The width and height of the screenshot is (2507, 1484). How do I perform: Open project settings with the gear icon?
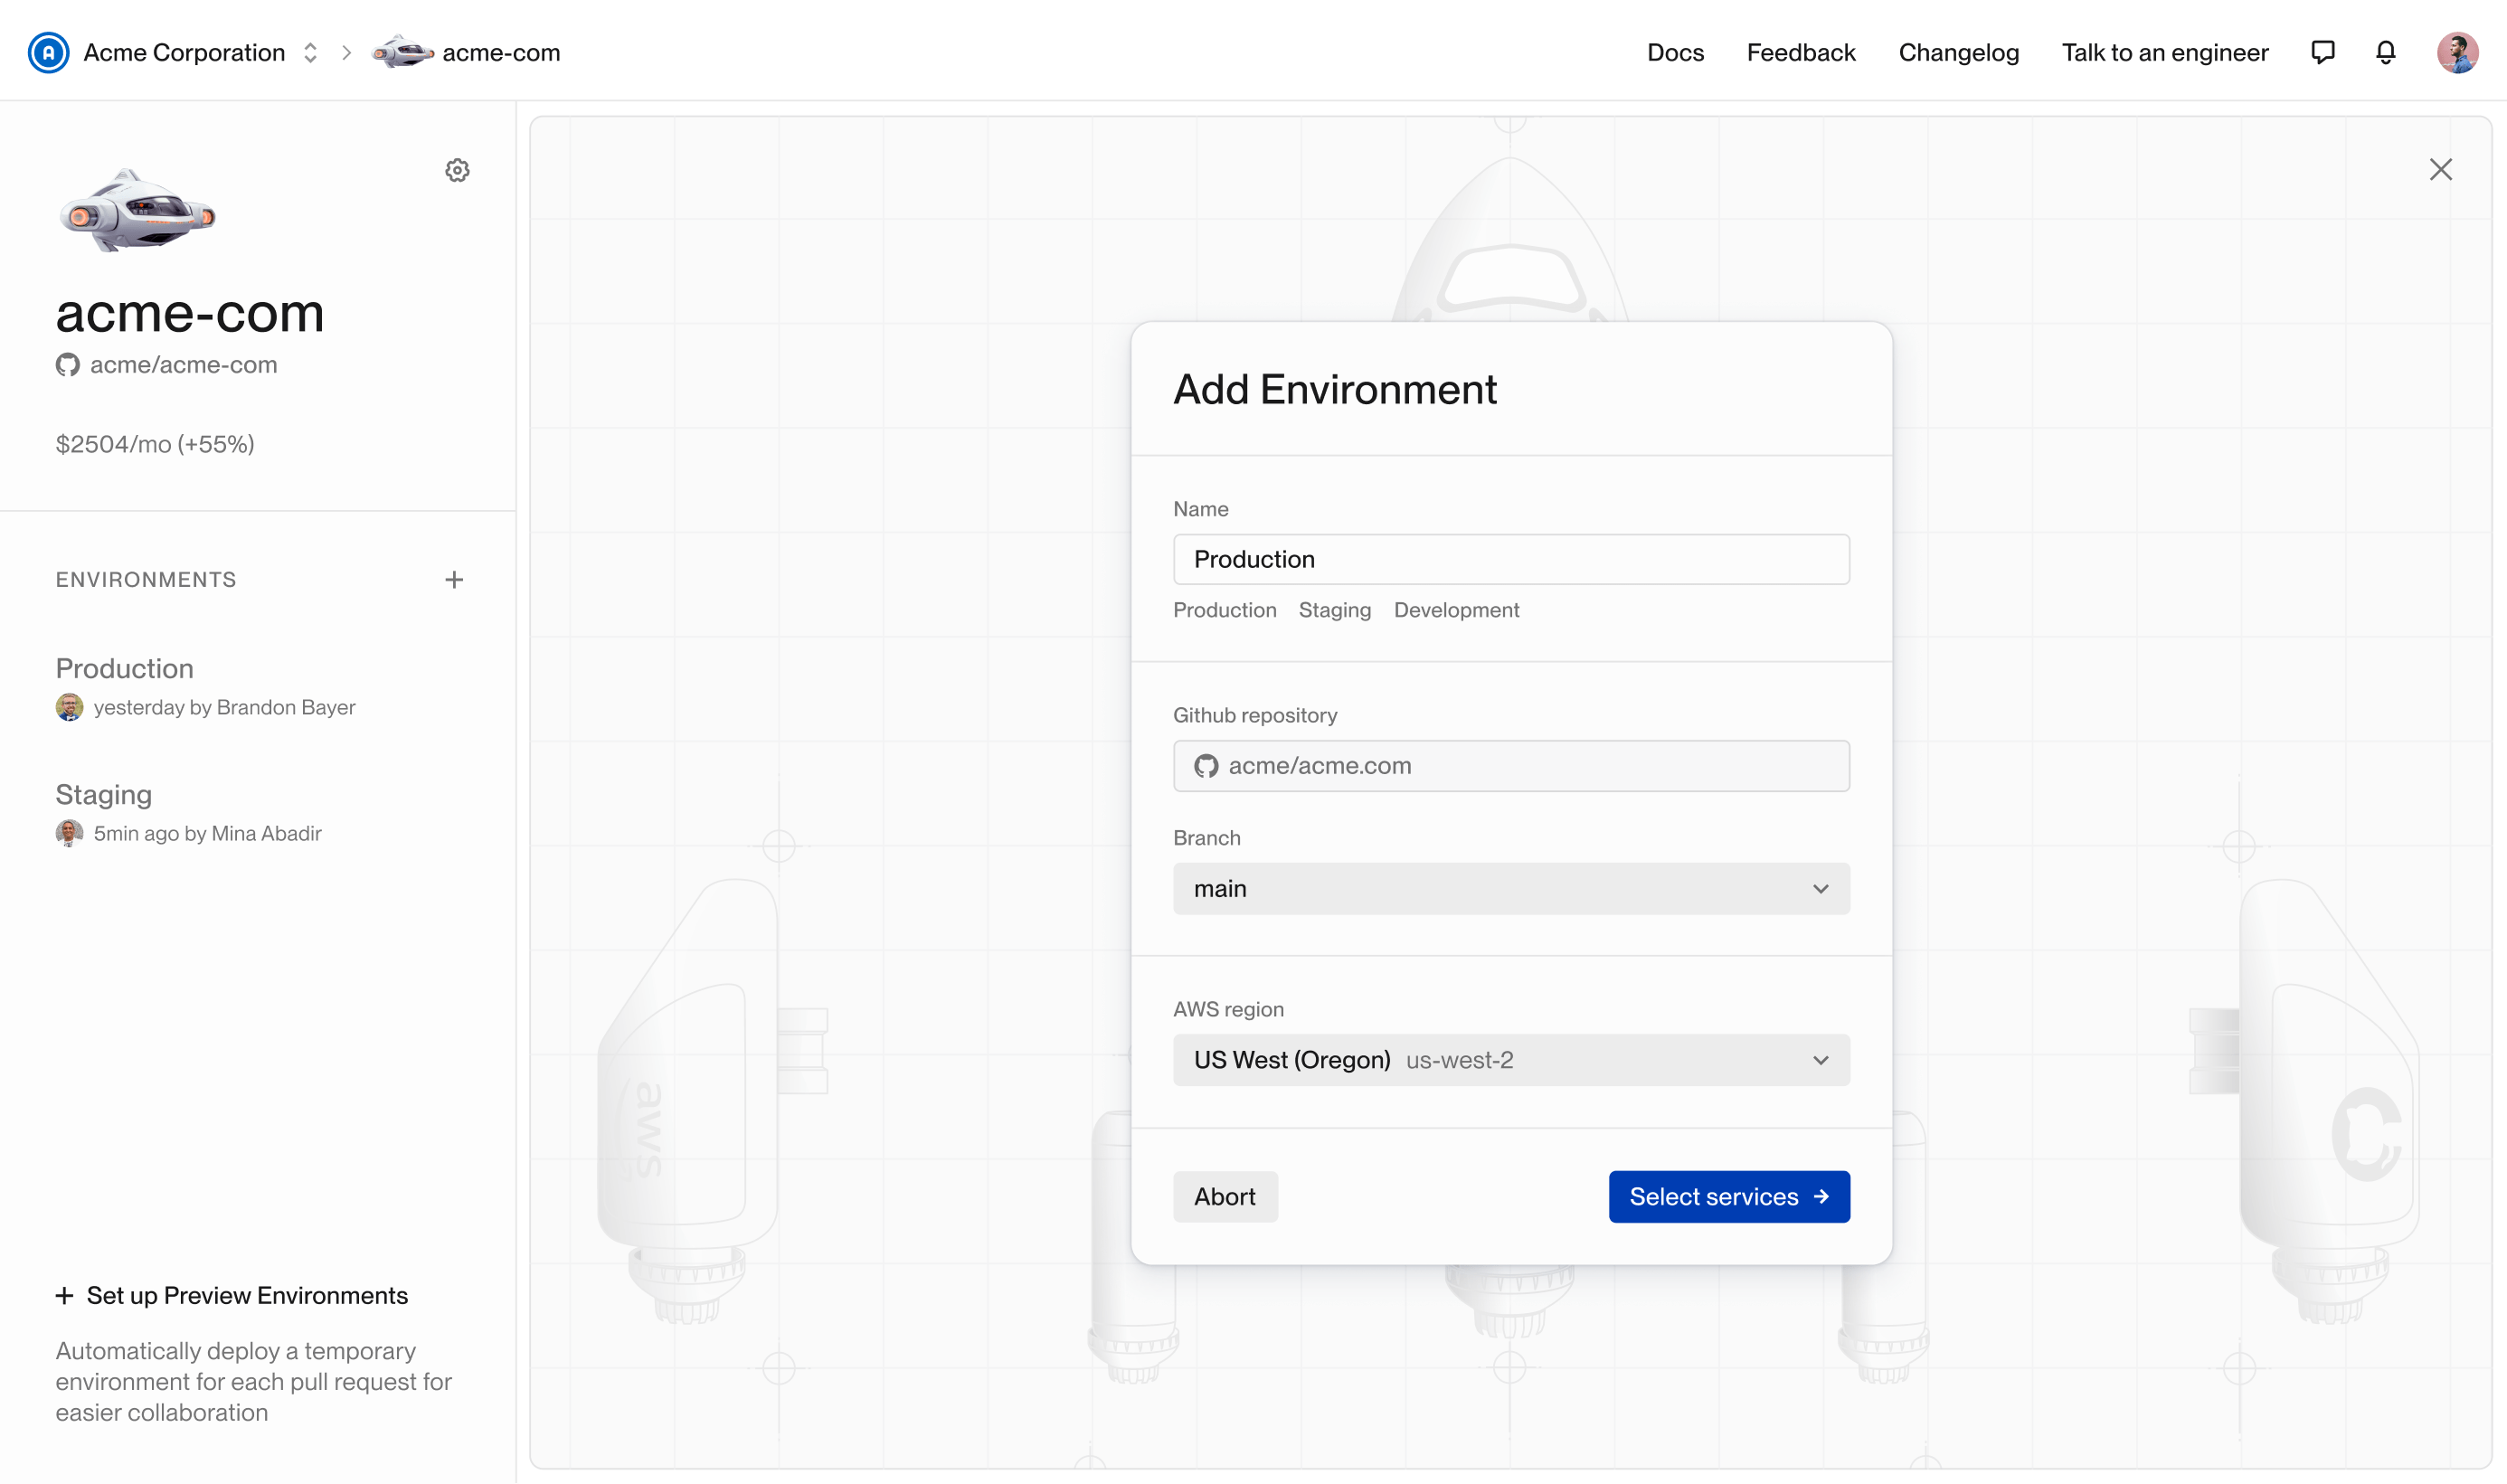pyautogui.click(x=458, y=170)
